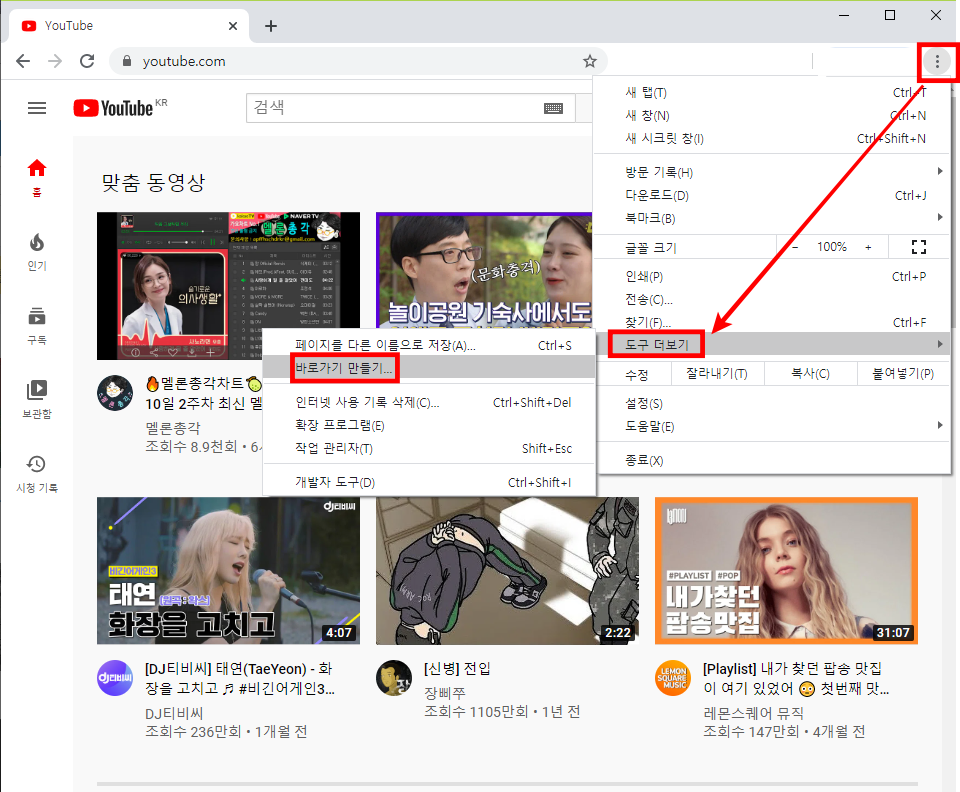960x792 pixels.
Task: Open the 태연 화장을 고치고 video thumbnail
Action: coord(228,570)
